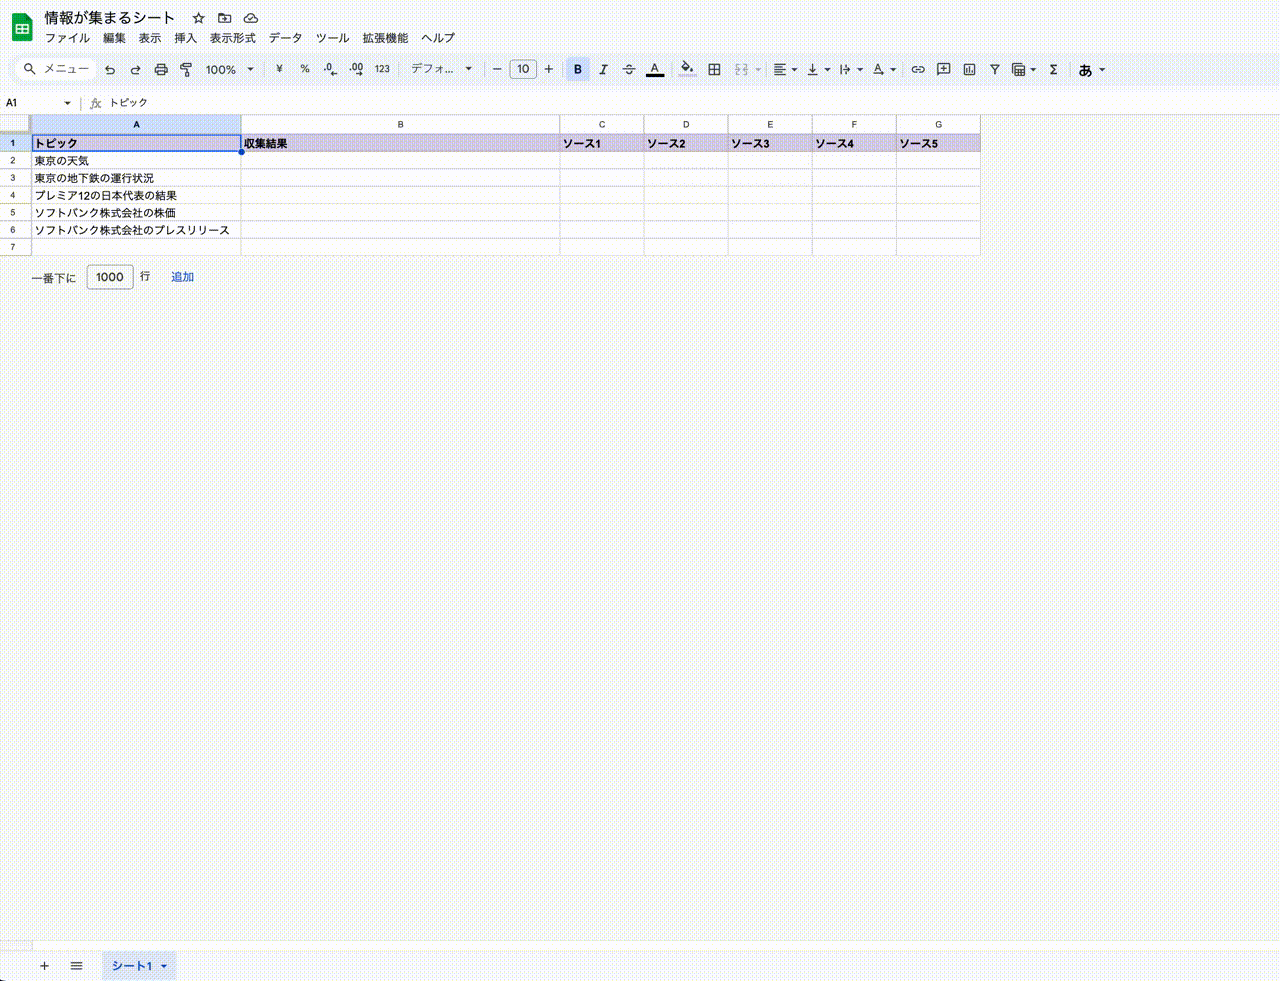Click the merge cells icon
1280x981 pixels.
coord(741,70)
